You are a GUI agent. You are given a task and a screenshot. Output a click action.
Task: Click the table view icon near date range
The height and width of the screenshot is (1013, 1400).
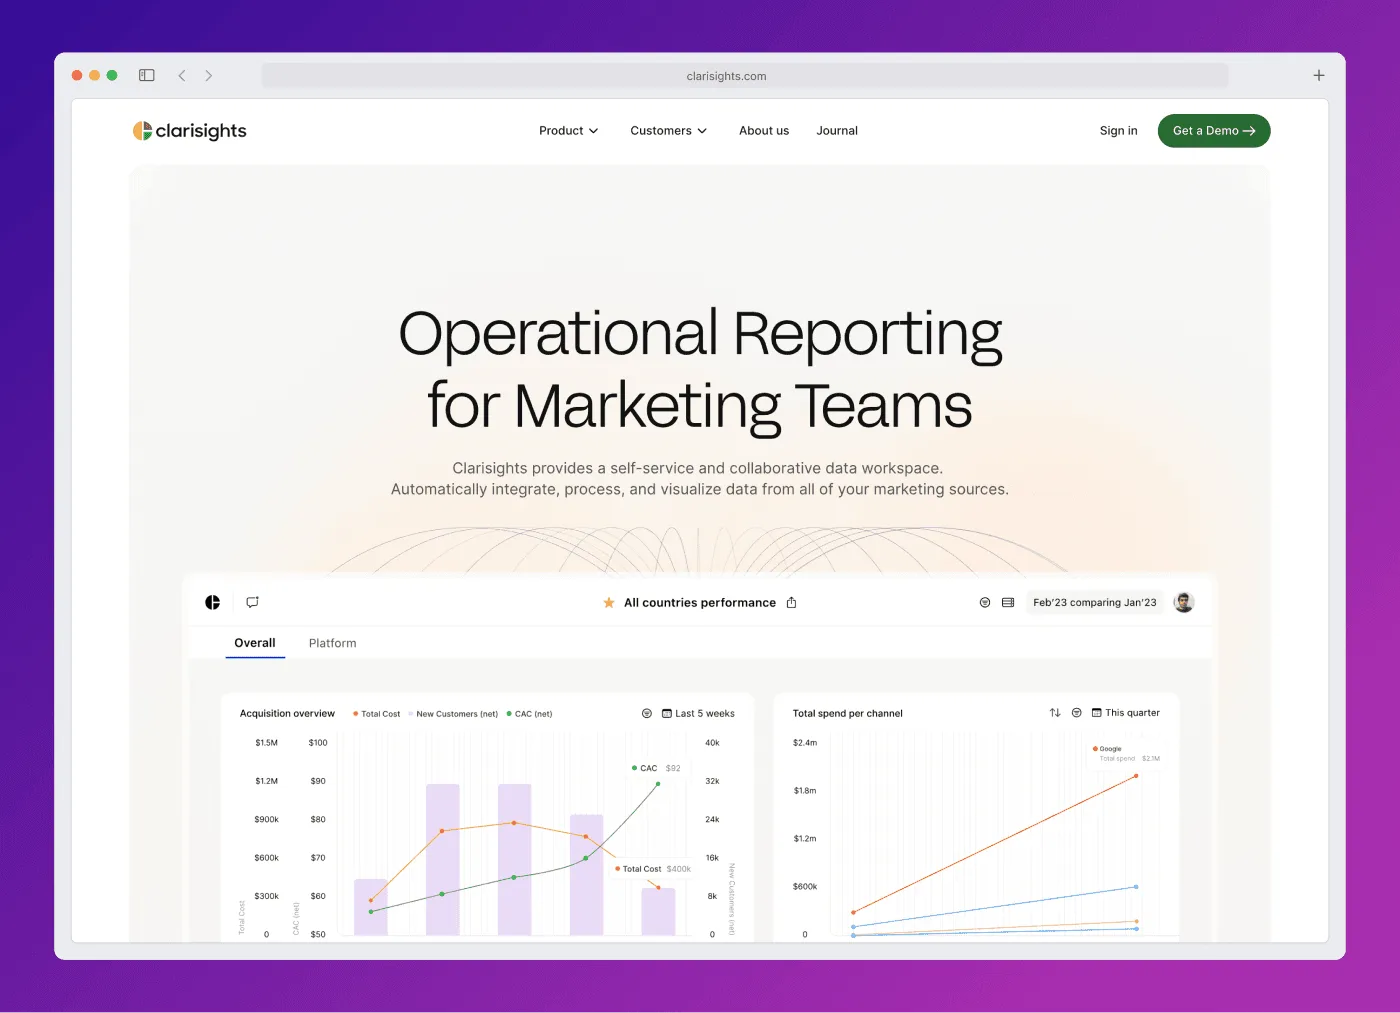[x=1008, y=602]
